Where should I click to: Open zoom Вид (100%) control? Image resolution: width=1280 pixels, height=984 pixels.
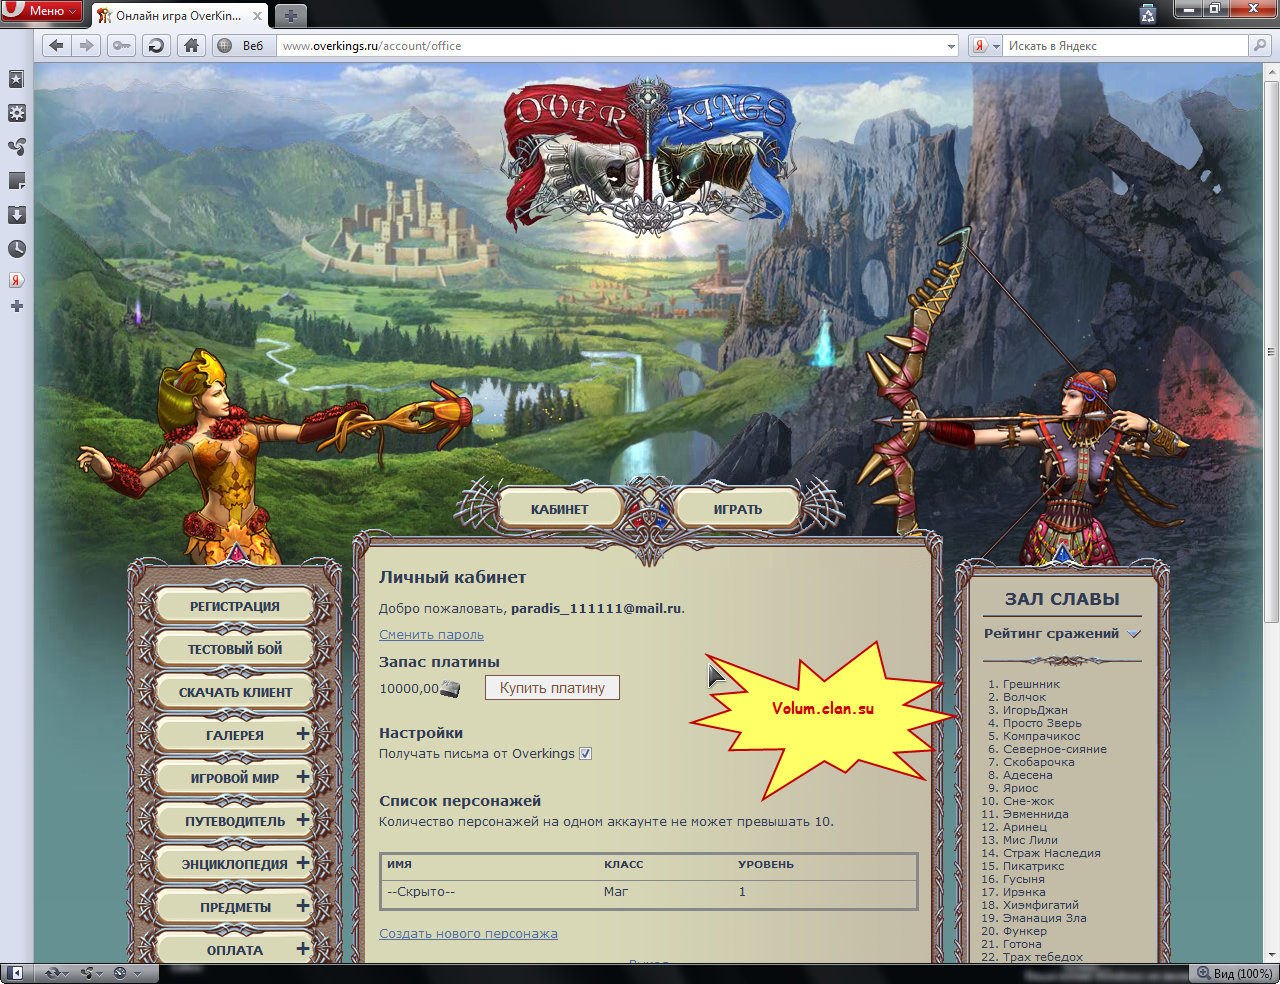tap(1235, 973)
